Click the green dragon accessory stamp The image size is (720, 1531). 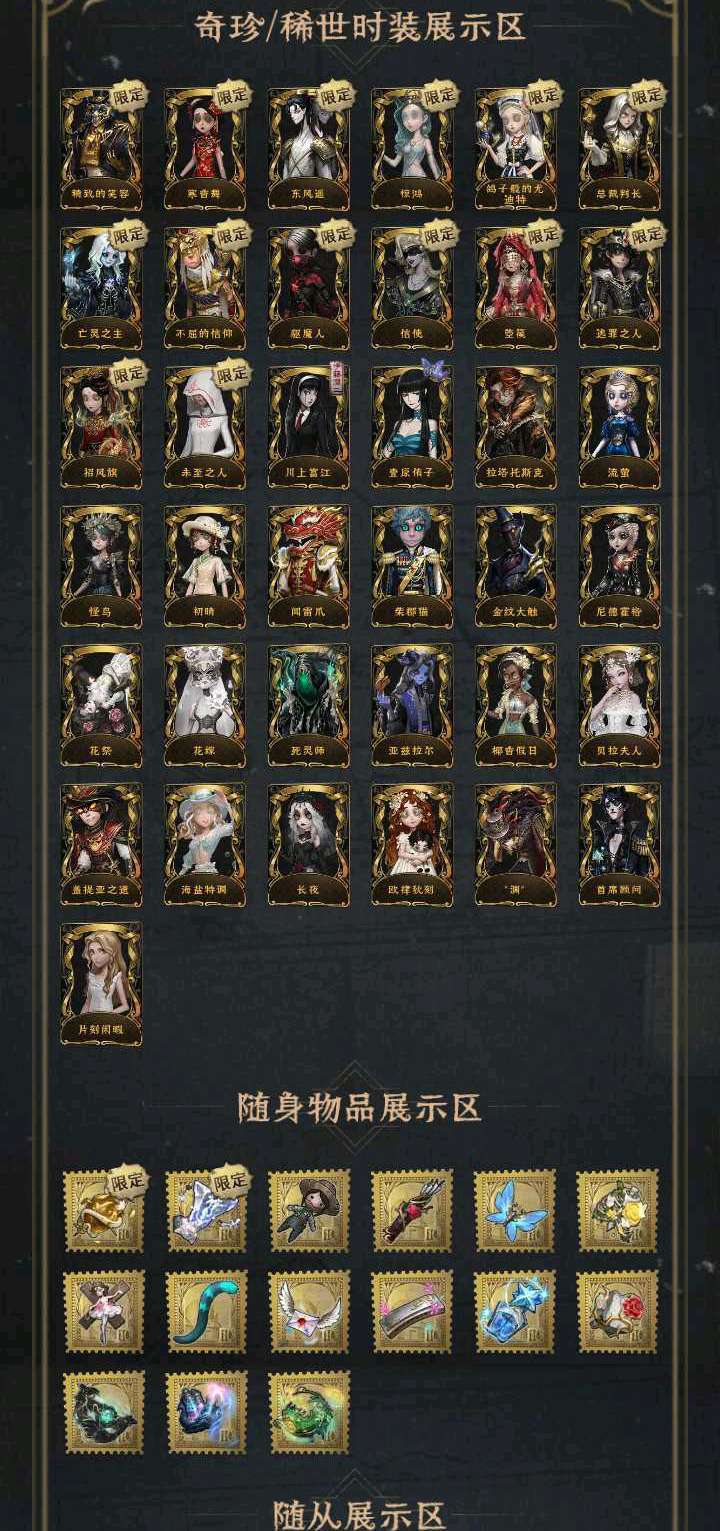pyautogui.click(x=309, y=1412)
